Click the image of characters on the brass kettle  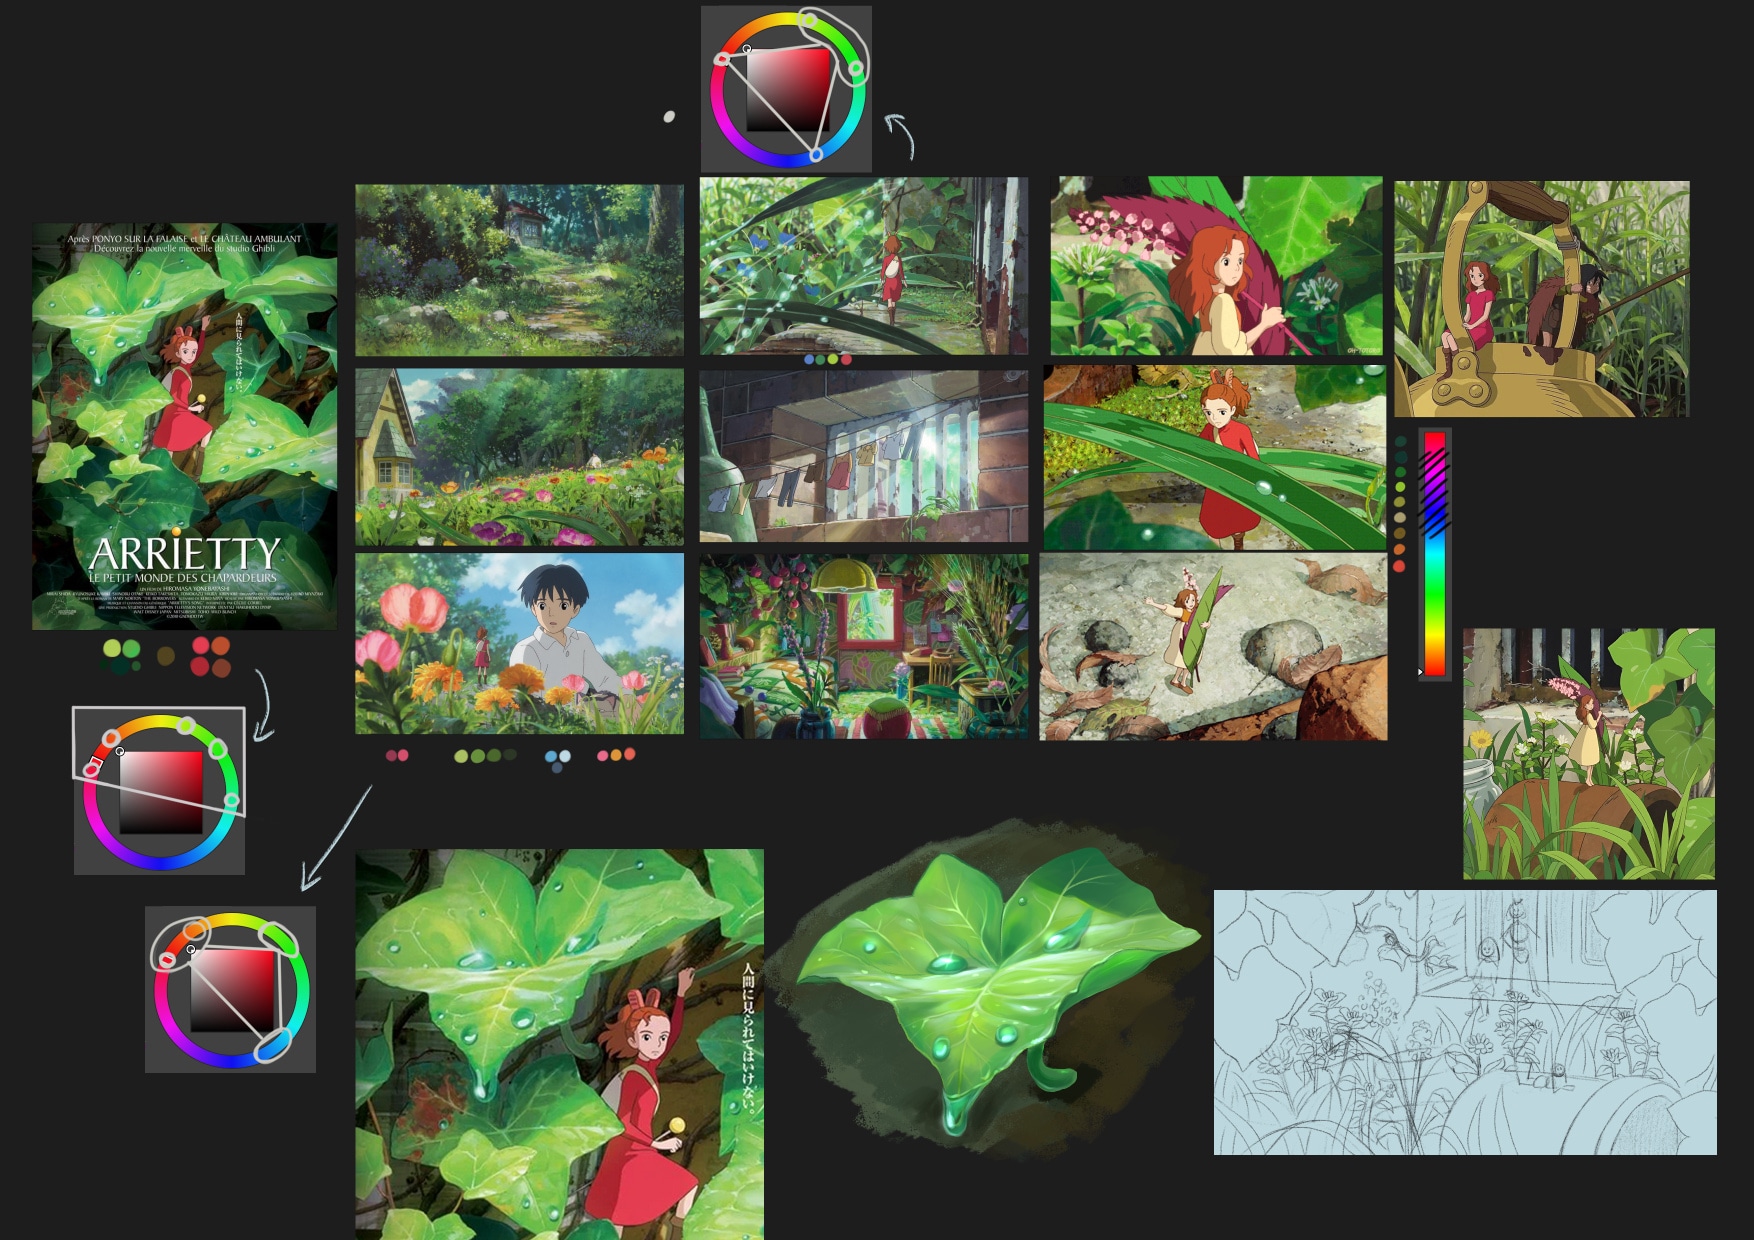(1541, 298)
